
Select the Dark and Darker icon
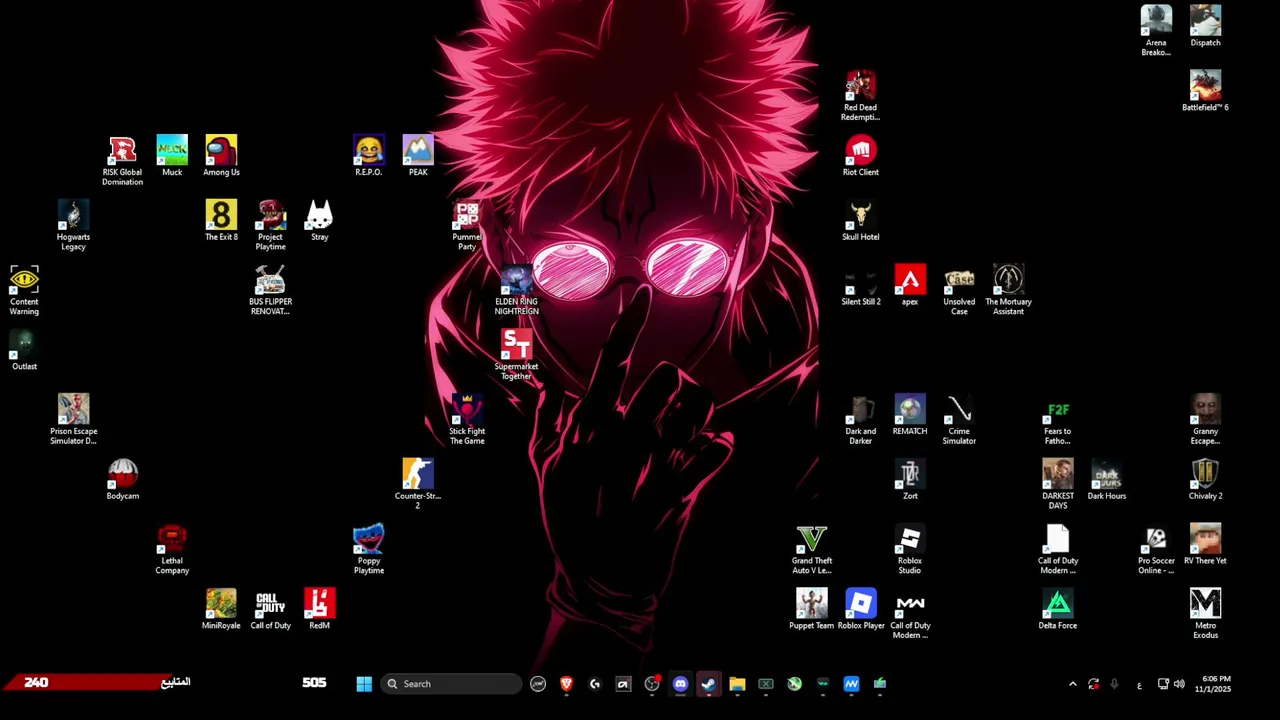[860, 420]
